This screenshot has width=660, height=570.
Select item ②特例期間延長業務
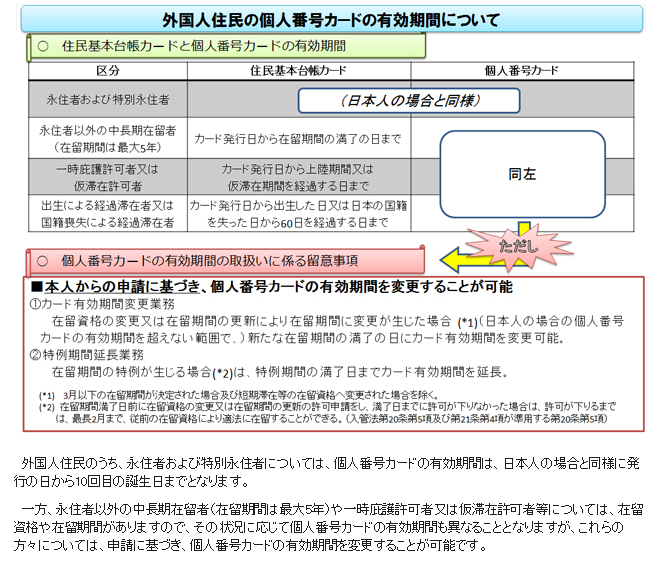(87, 355)
